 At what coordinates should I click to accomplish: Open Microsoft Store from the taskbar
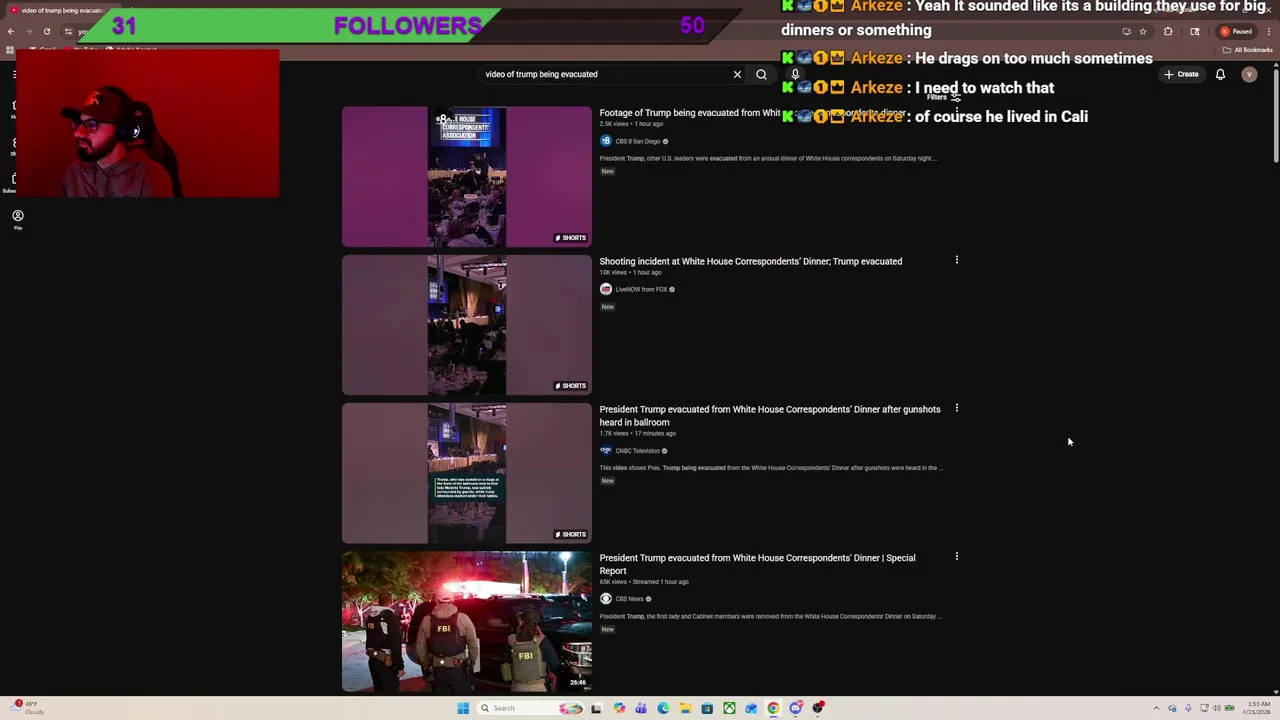[x=707, y=708]
